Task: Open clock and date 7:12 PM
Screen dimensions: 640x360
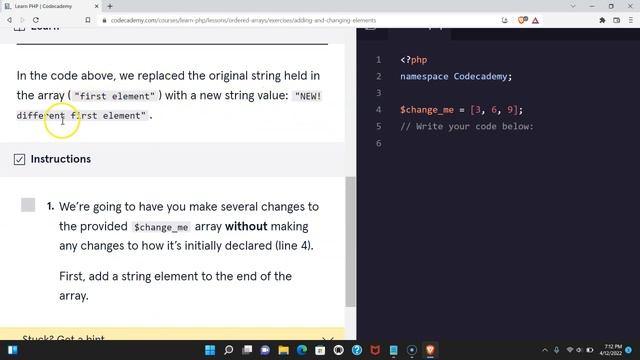Action: 611,350
